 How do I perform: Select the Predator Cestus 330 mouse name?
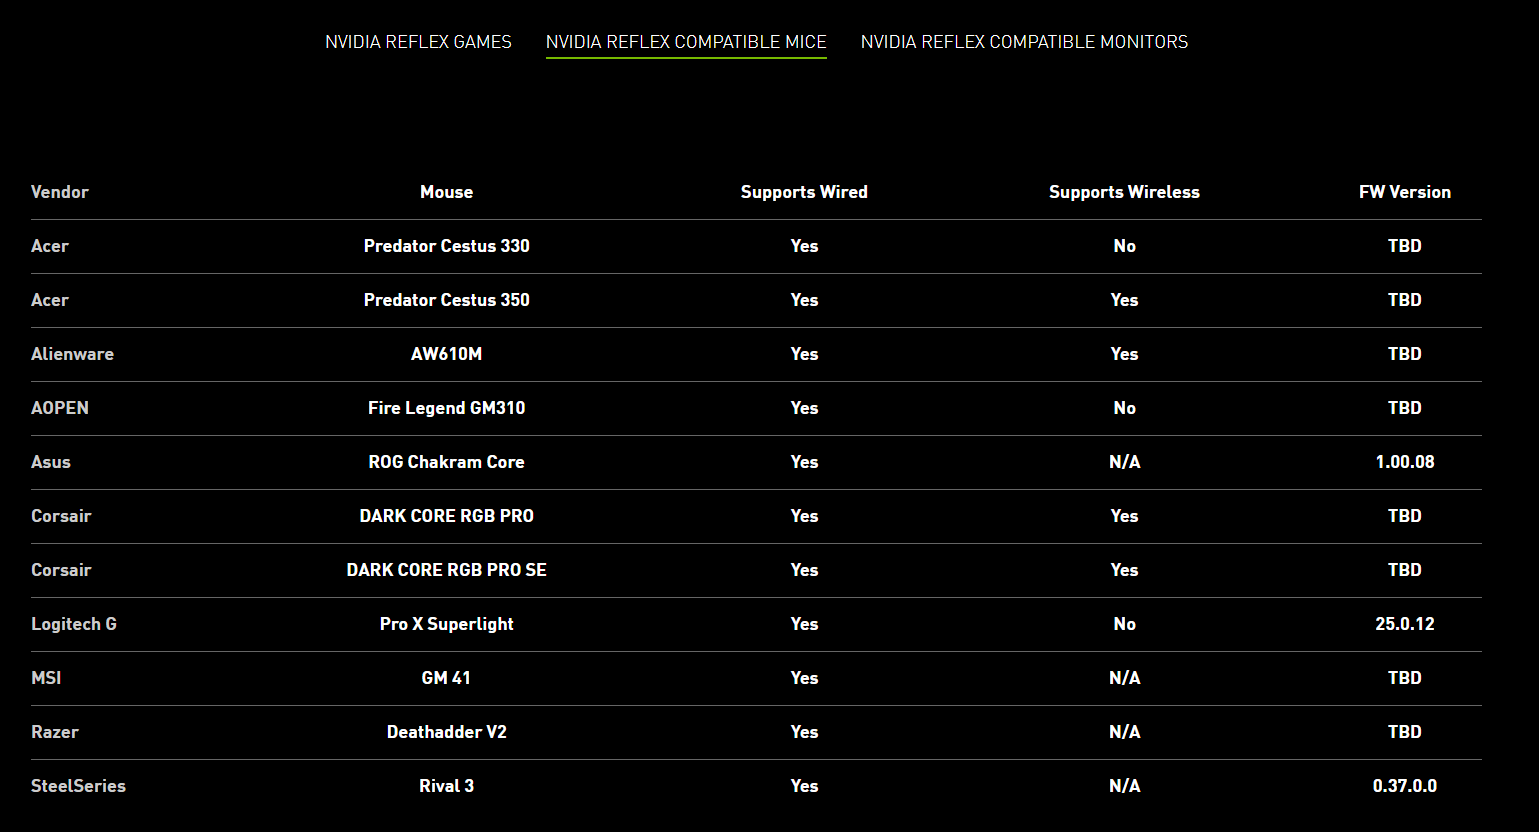click(446, 246)
